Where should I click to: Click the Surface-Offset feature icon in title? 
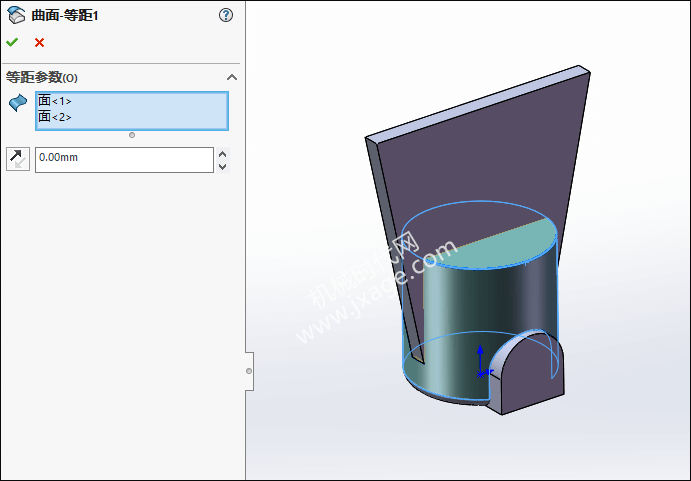pyautogui.click(x=16, y=15)
